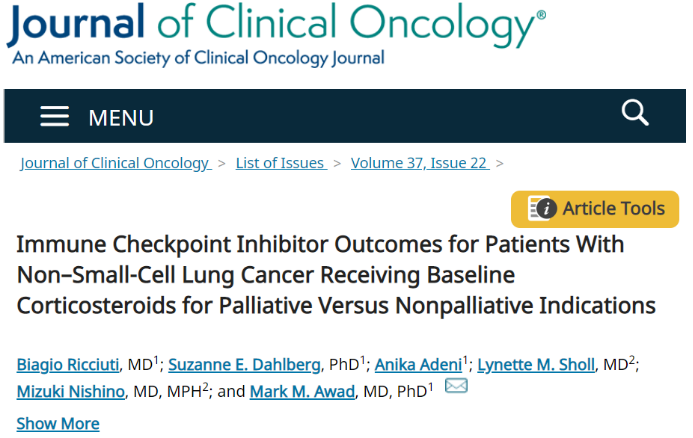Click the article title heading
Viewport: 693px width, 438px height.
click(336, 275)
